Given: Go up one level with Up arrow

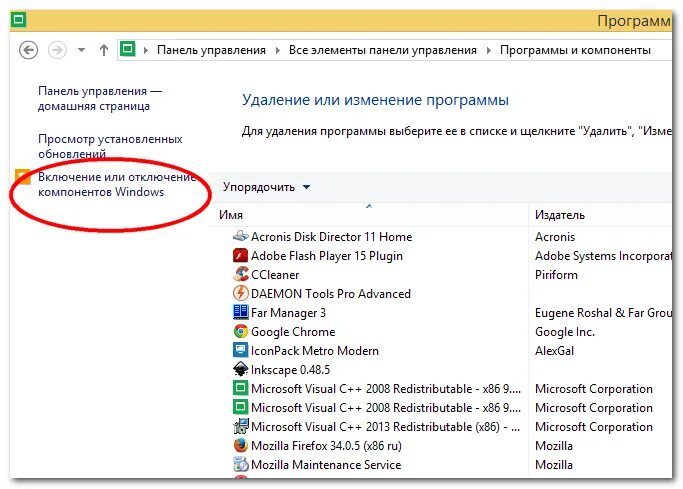Looking at the screenshot, I should (104, 50).
